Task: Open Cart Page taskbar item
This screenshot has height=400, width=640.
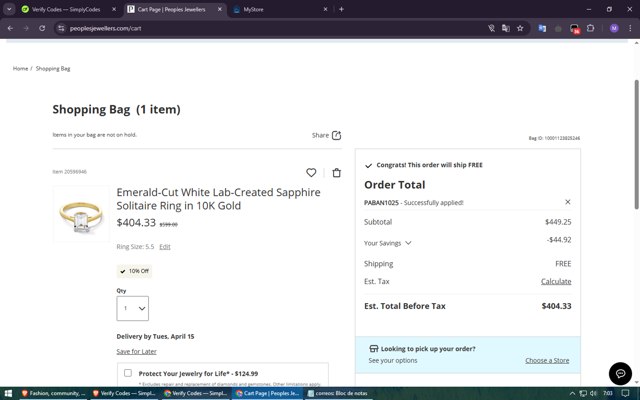Action: [x=267, y=393]
